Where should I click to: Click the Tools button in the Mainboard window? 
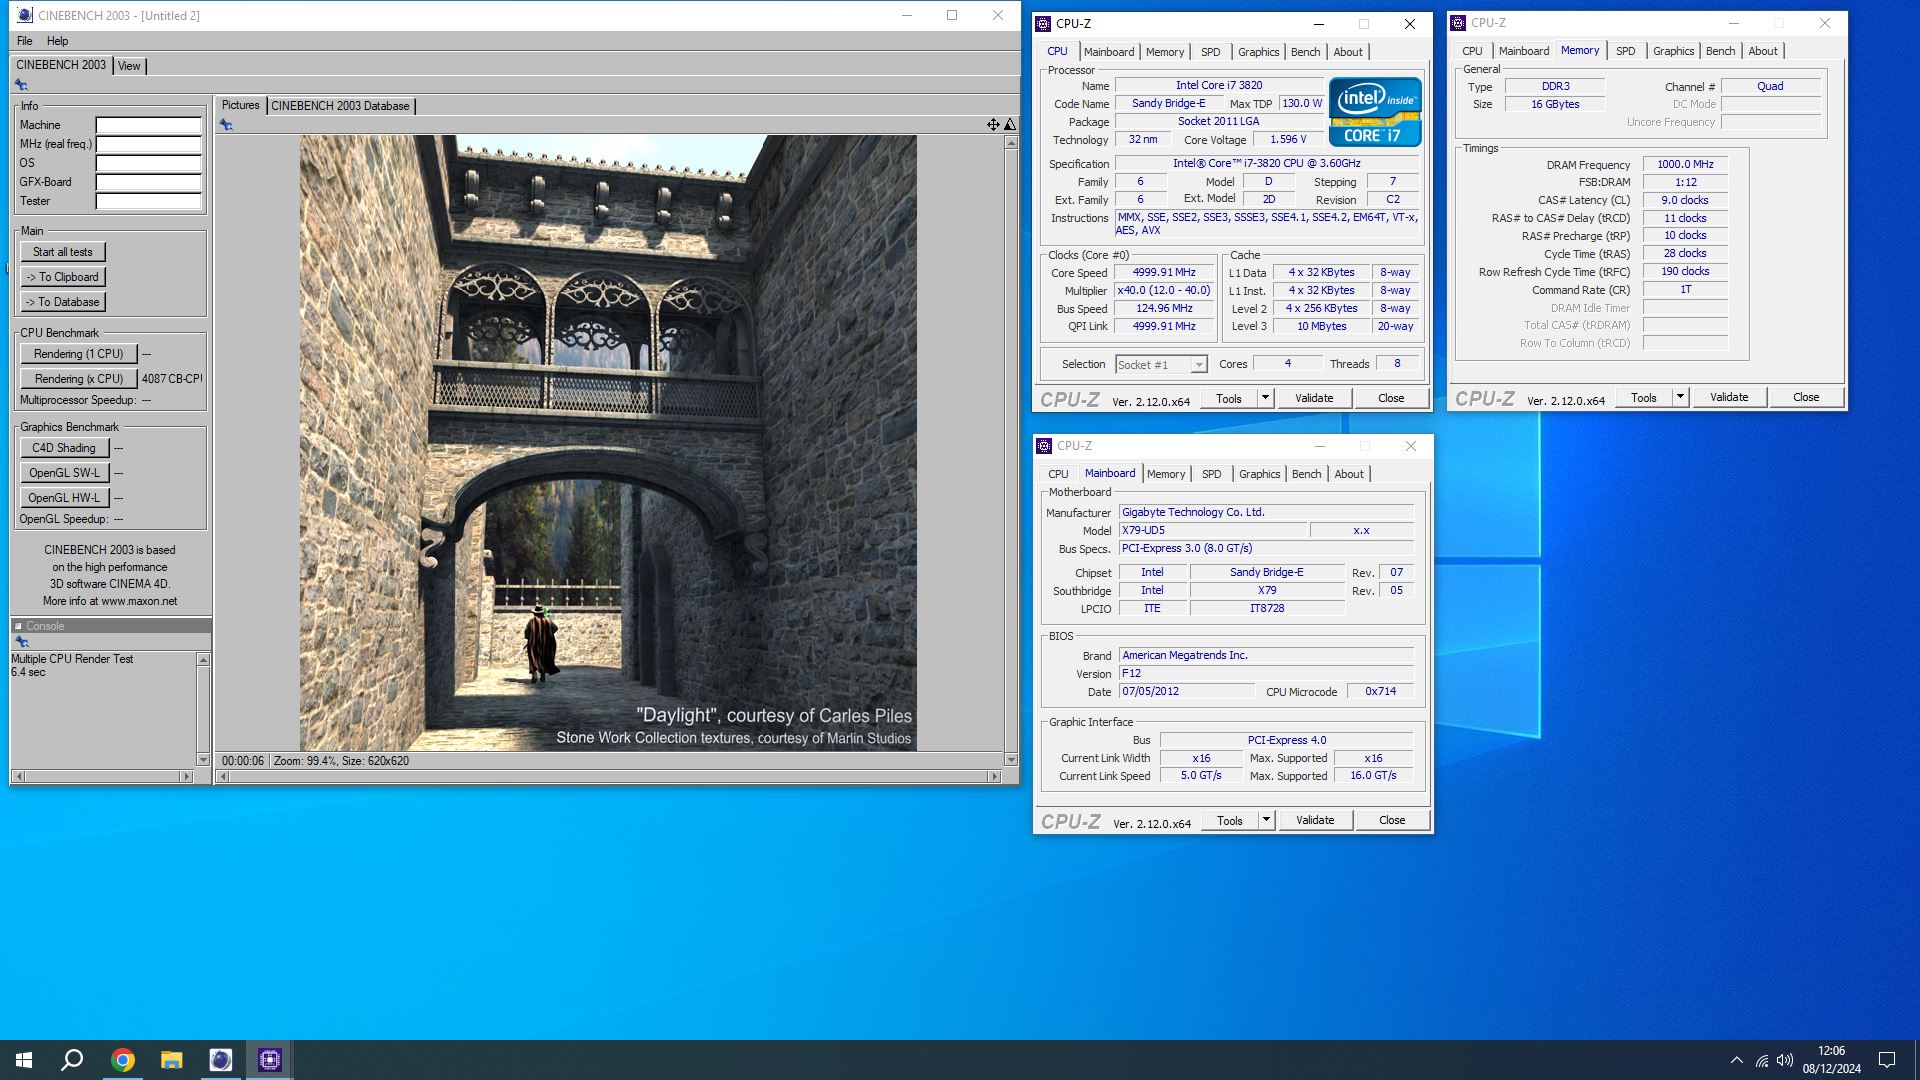coord(1229,820)
